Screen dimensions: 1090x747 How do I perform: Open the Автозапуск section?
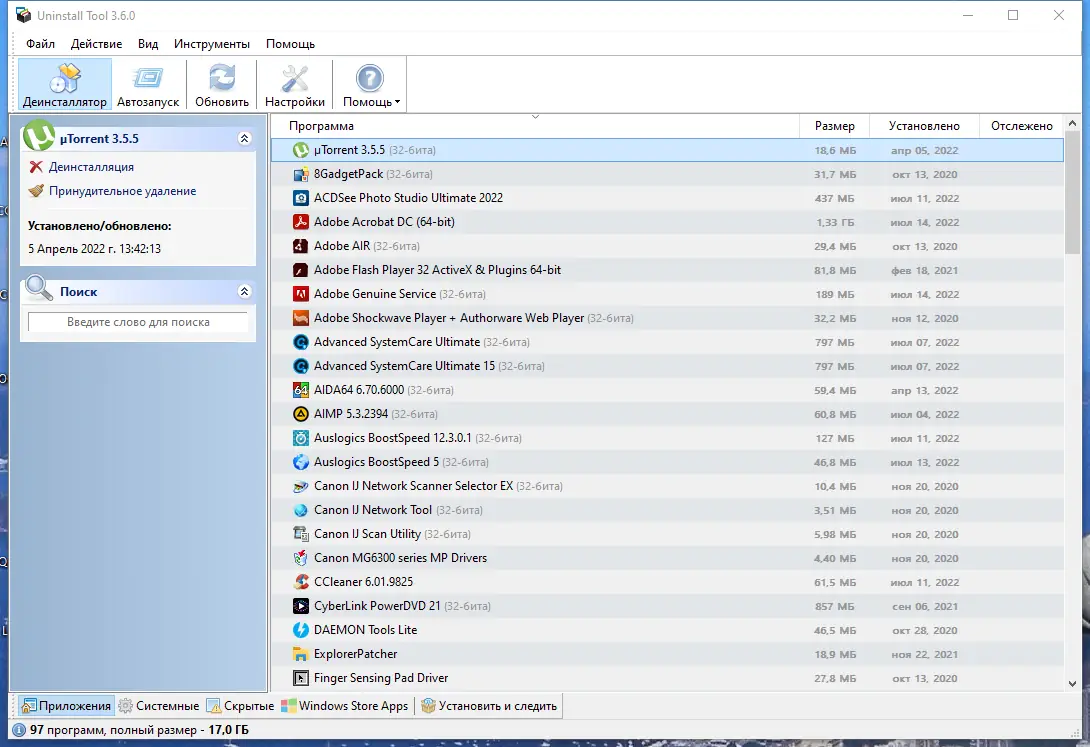[x=148, y=84]
